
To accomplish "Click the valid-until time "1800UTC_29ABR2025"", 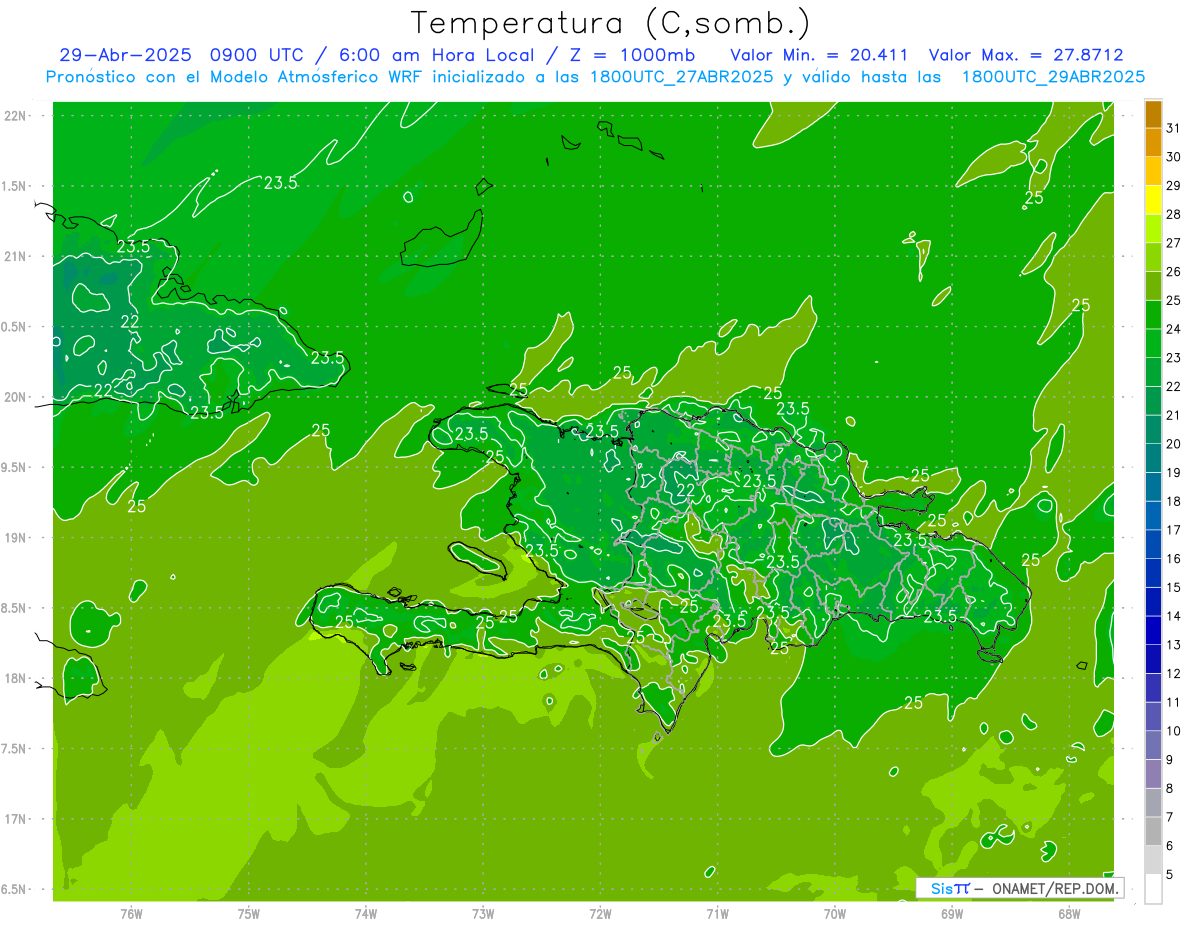I will (x=1053, y=77).
